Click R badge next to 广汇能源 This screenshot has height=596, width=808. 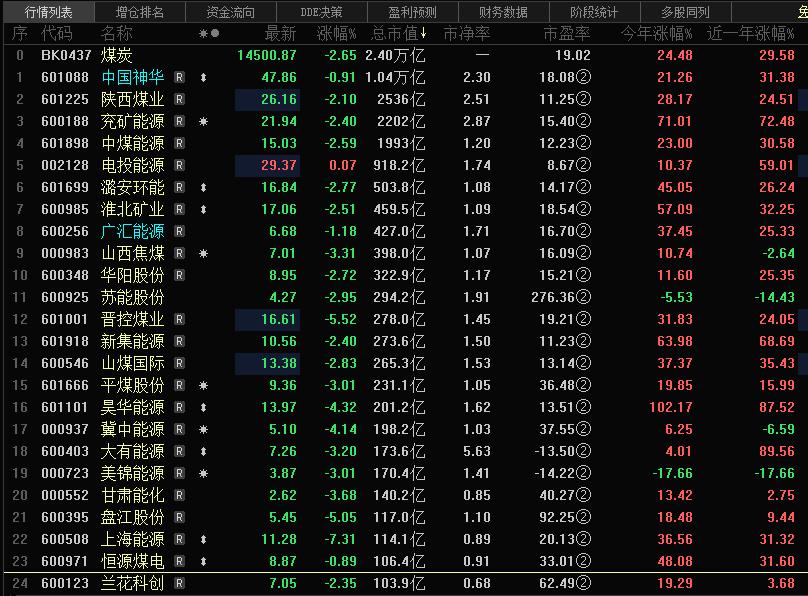pyautogui.click(x=179, y=231)
